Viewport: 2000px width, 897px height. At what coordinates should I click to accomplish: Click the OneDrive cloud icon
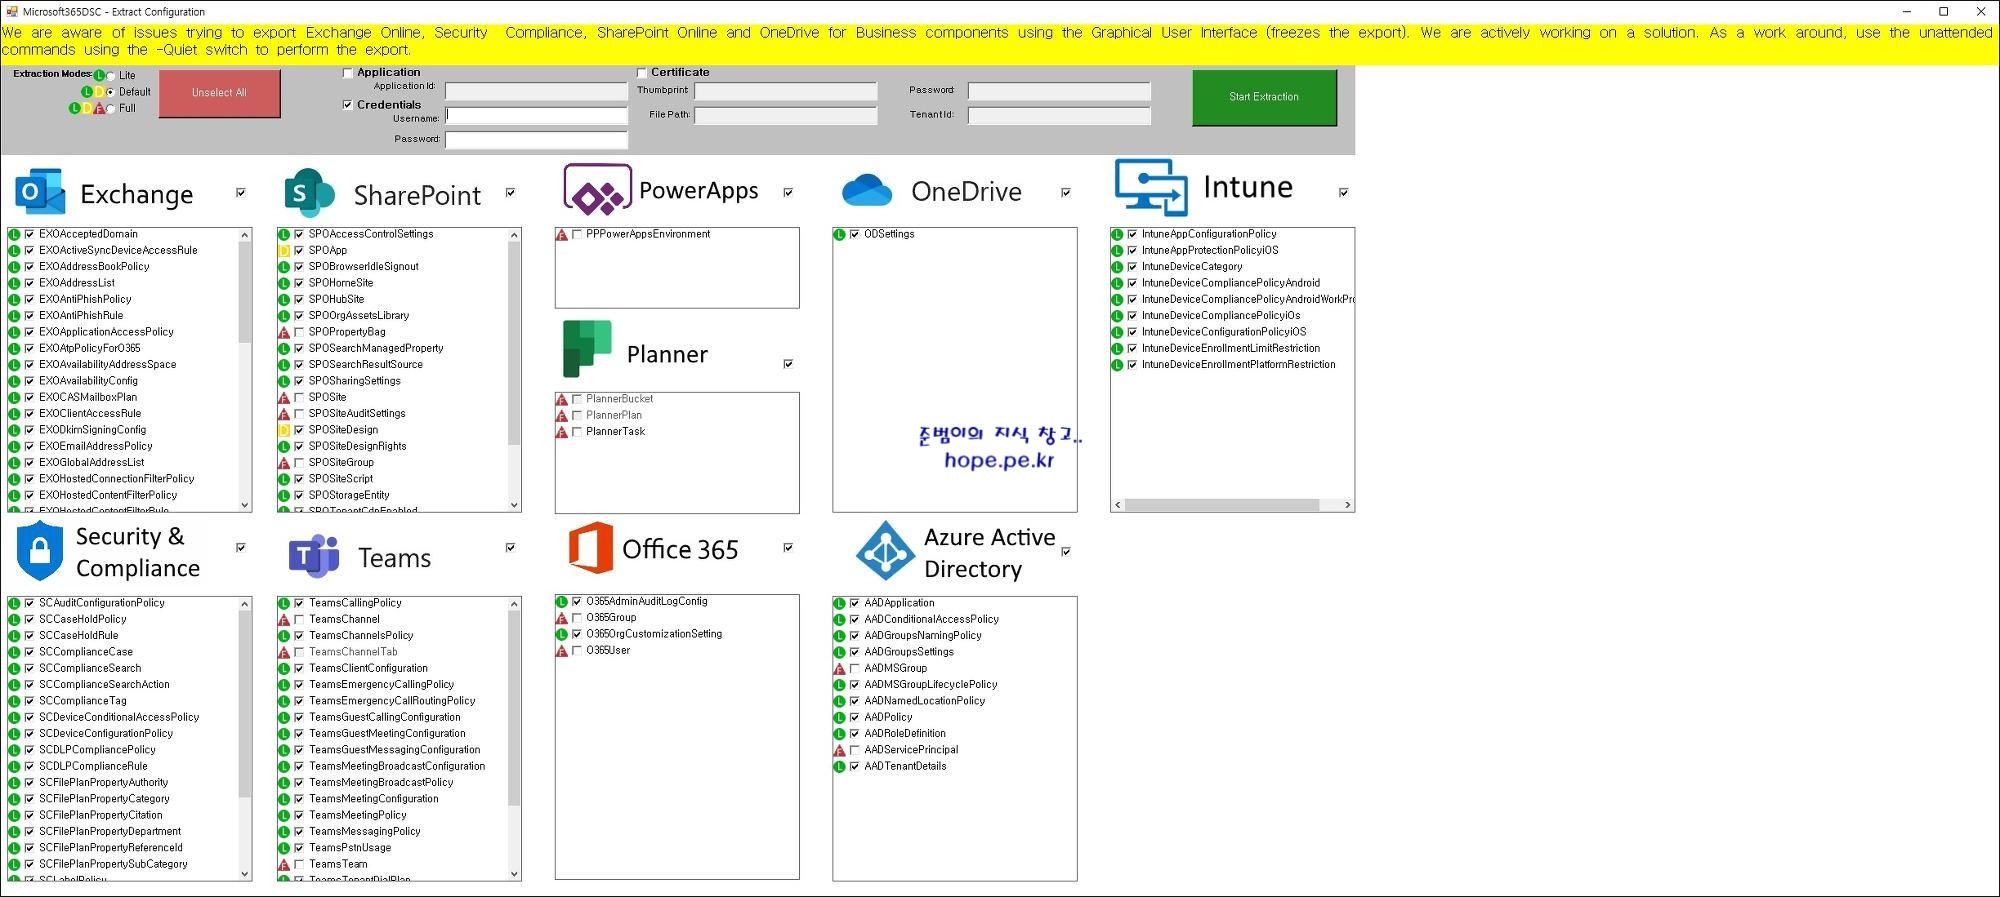pos(867,190)
